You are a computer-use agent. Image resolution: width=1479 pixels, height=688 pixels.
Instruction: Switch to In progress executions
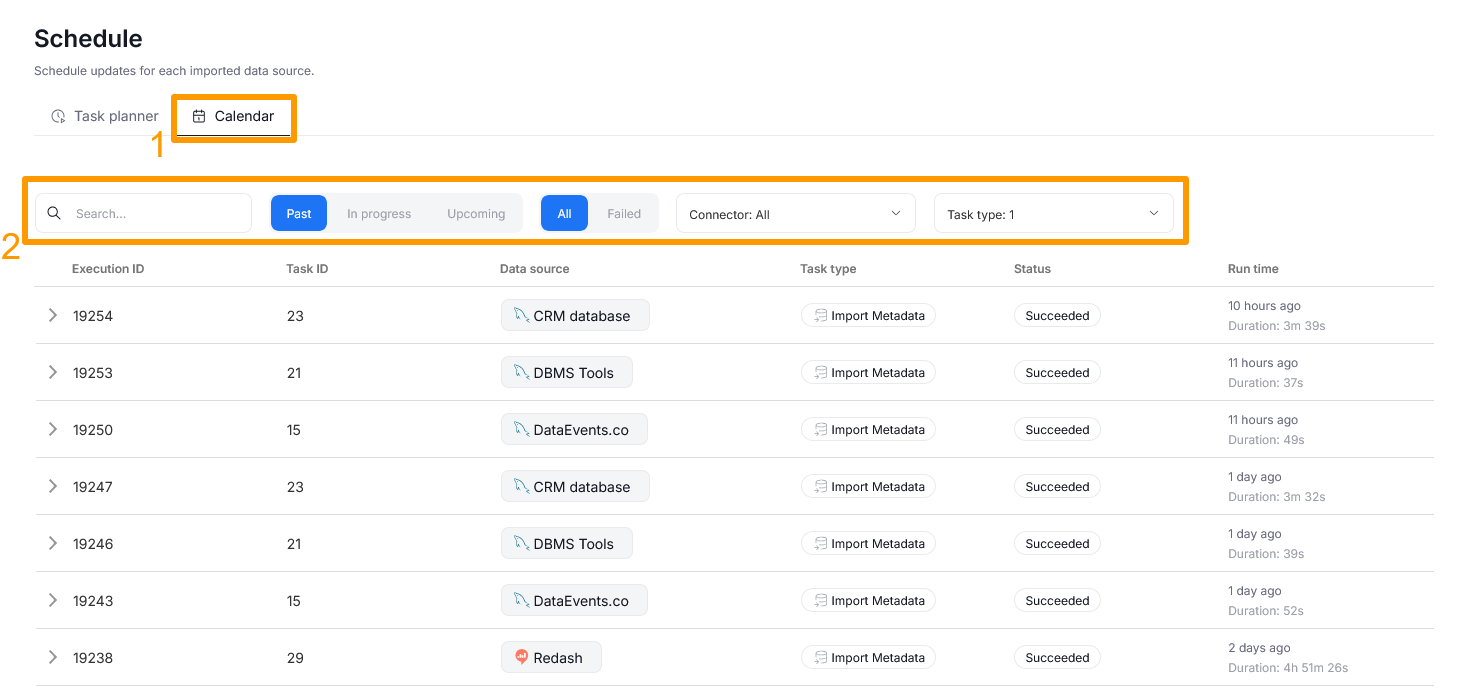379,213
